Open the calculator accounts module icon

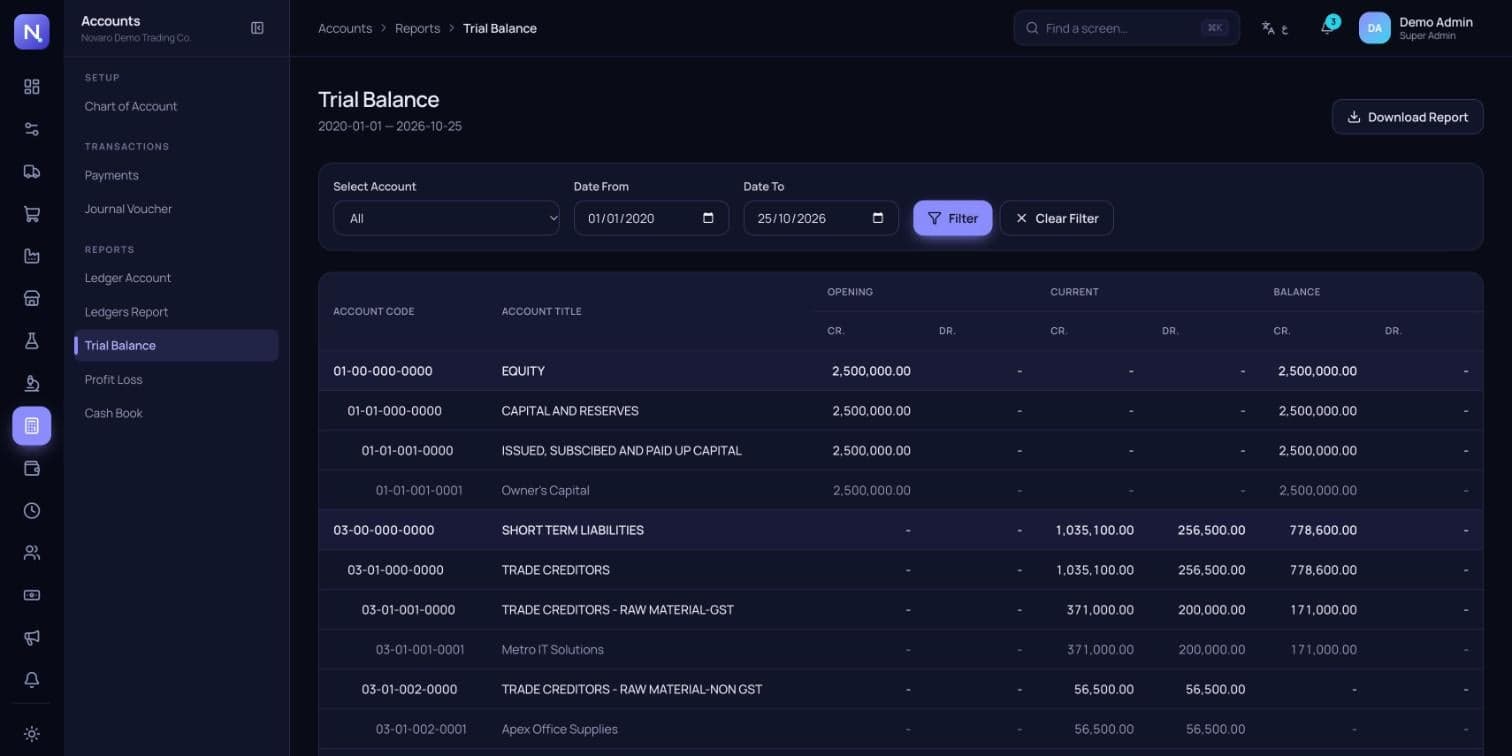pos(32,426)
